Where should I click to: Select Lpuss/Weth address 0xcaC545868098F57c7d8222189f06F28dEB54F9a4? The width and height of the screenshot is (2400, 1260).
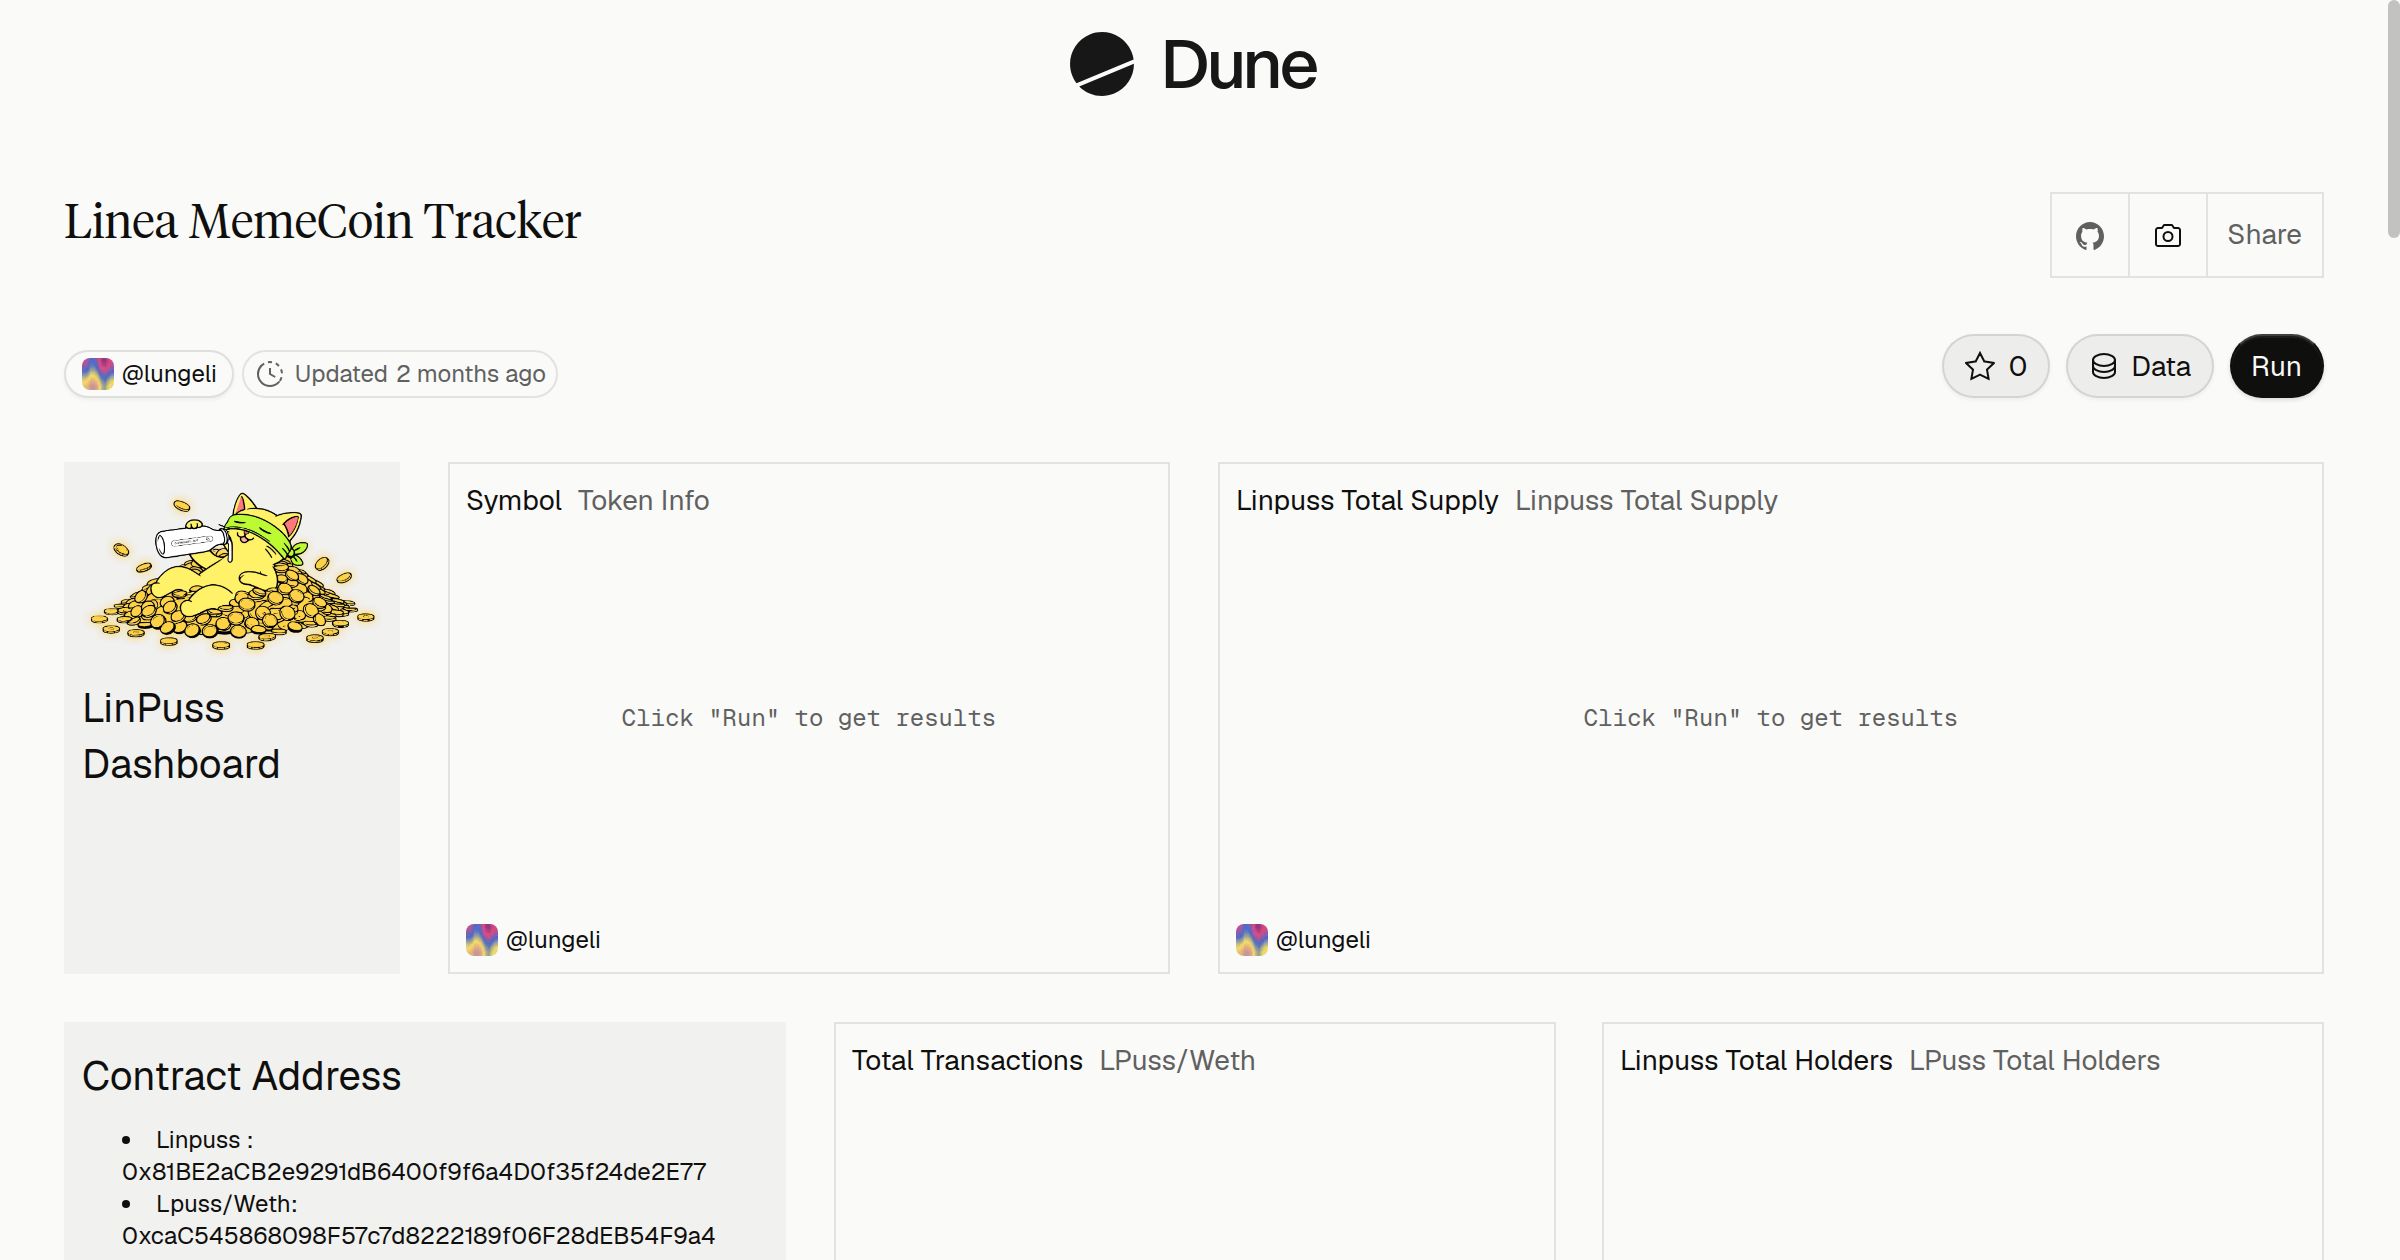tap(418, 1236)
